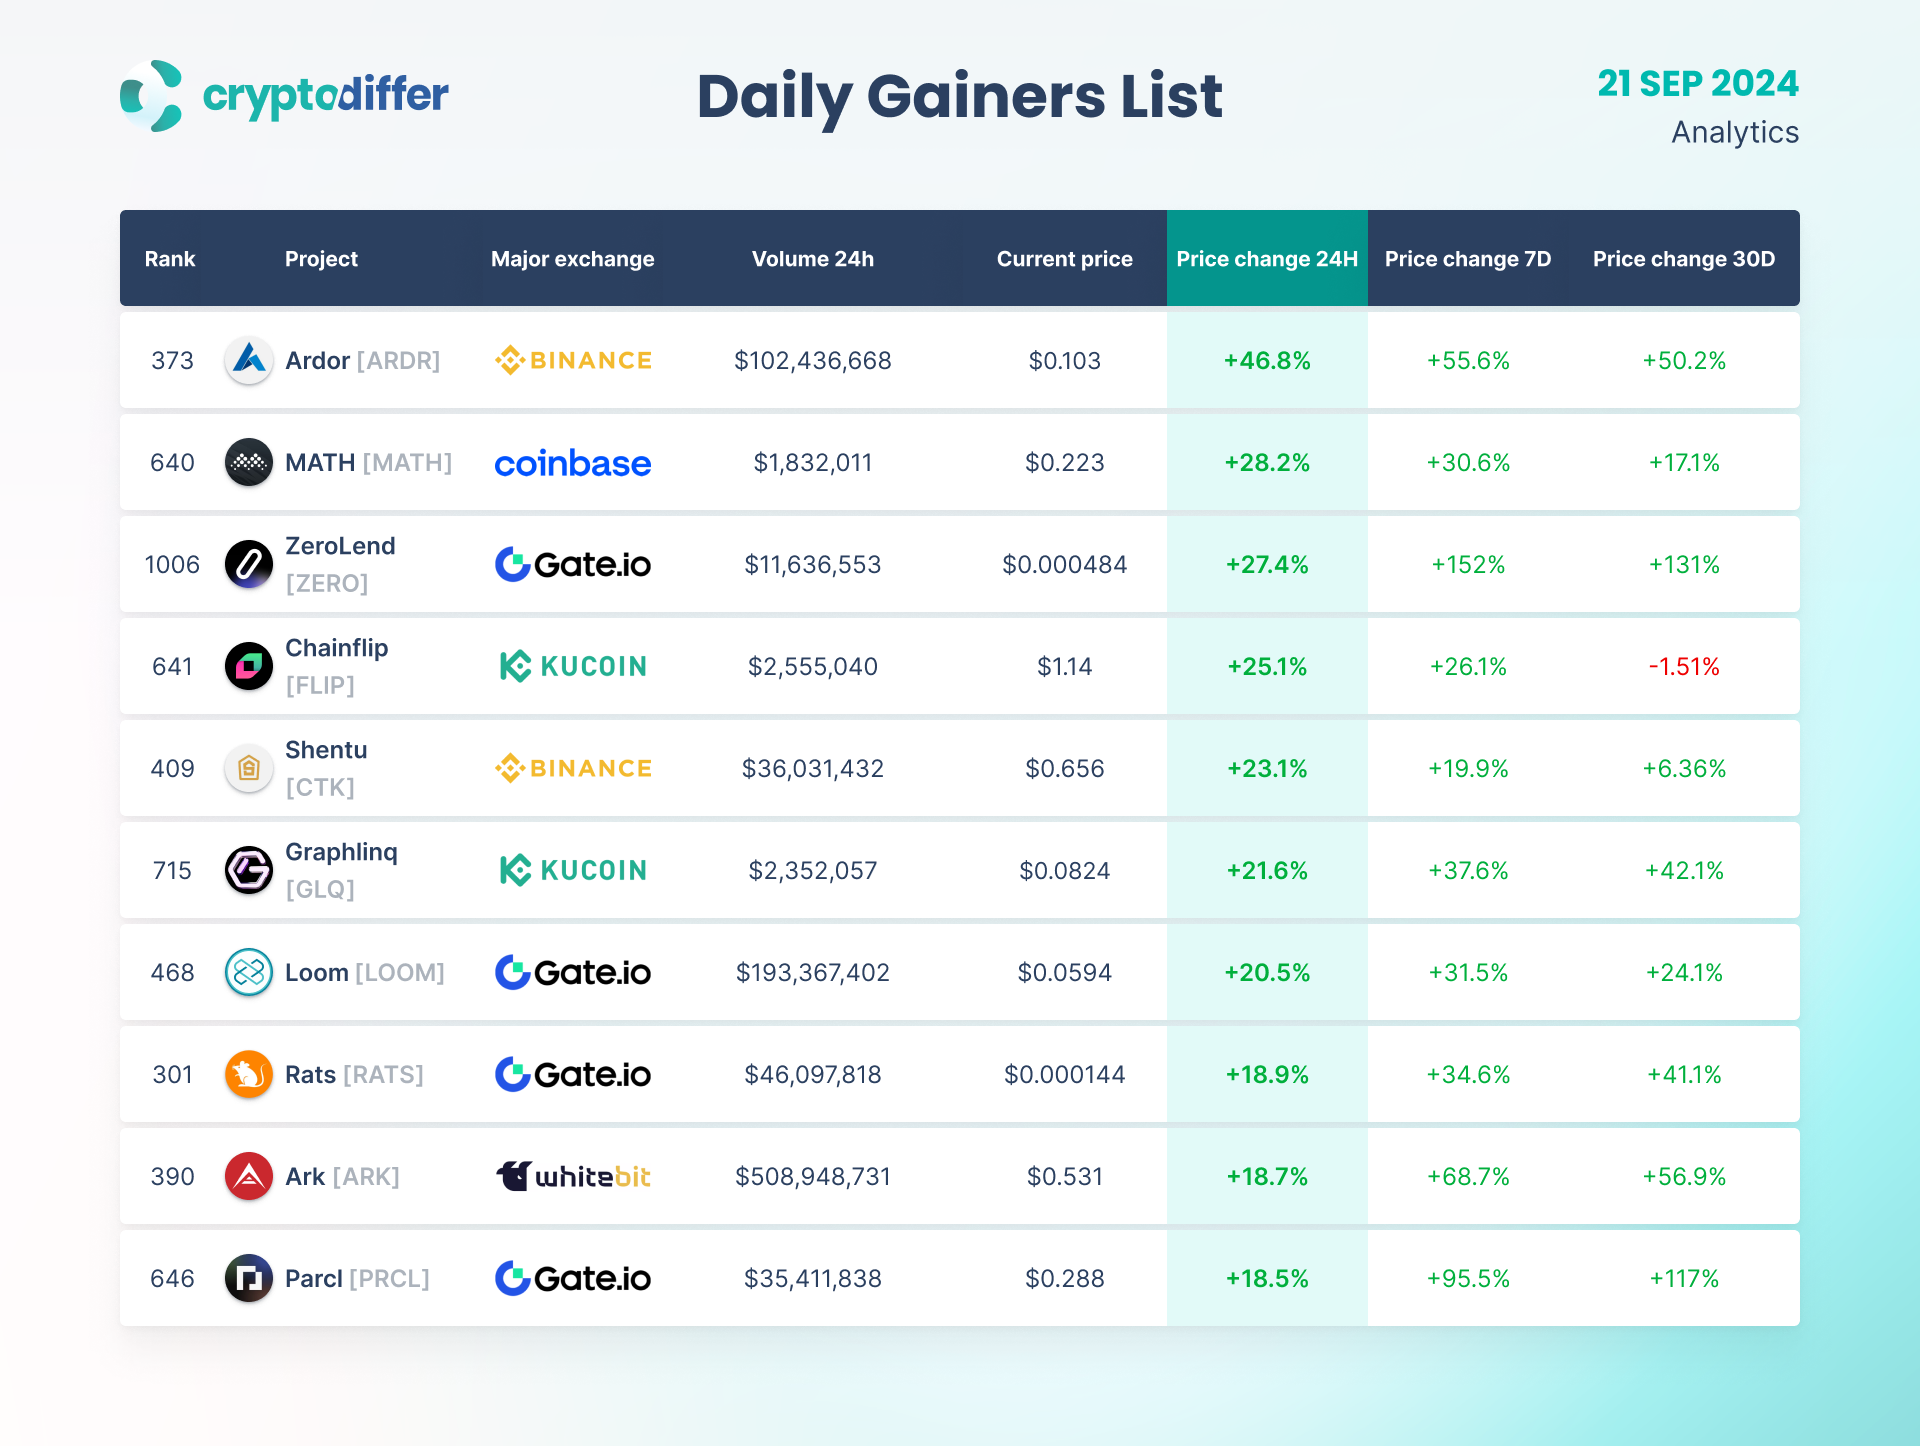Click Chainflip's red -1.51% 30D value
Screen dimensions: 1920x1446
pyautogui.click(x=1684, y=667)
